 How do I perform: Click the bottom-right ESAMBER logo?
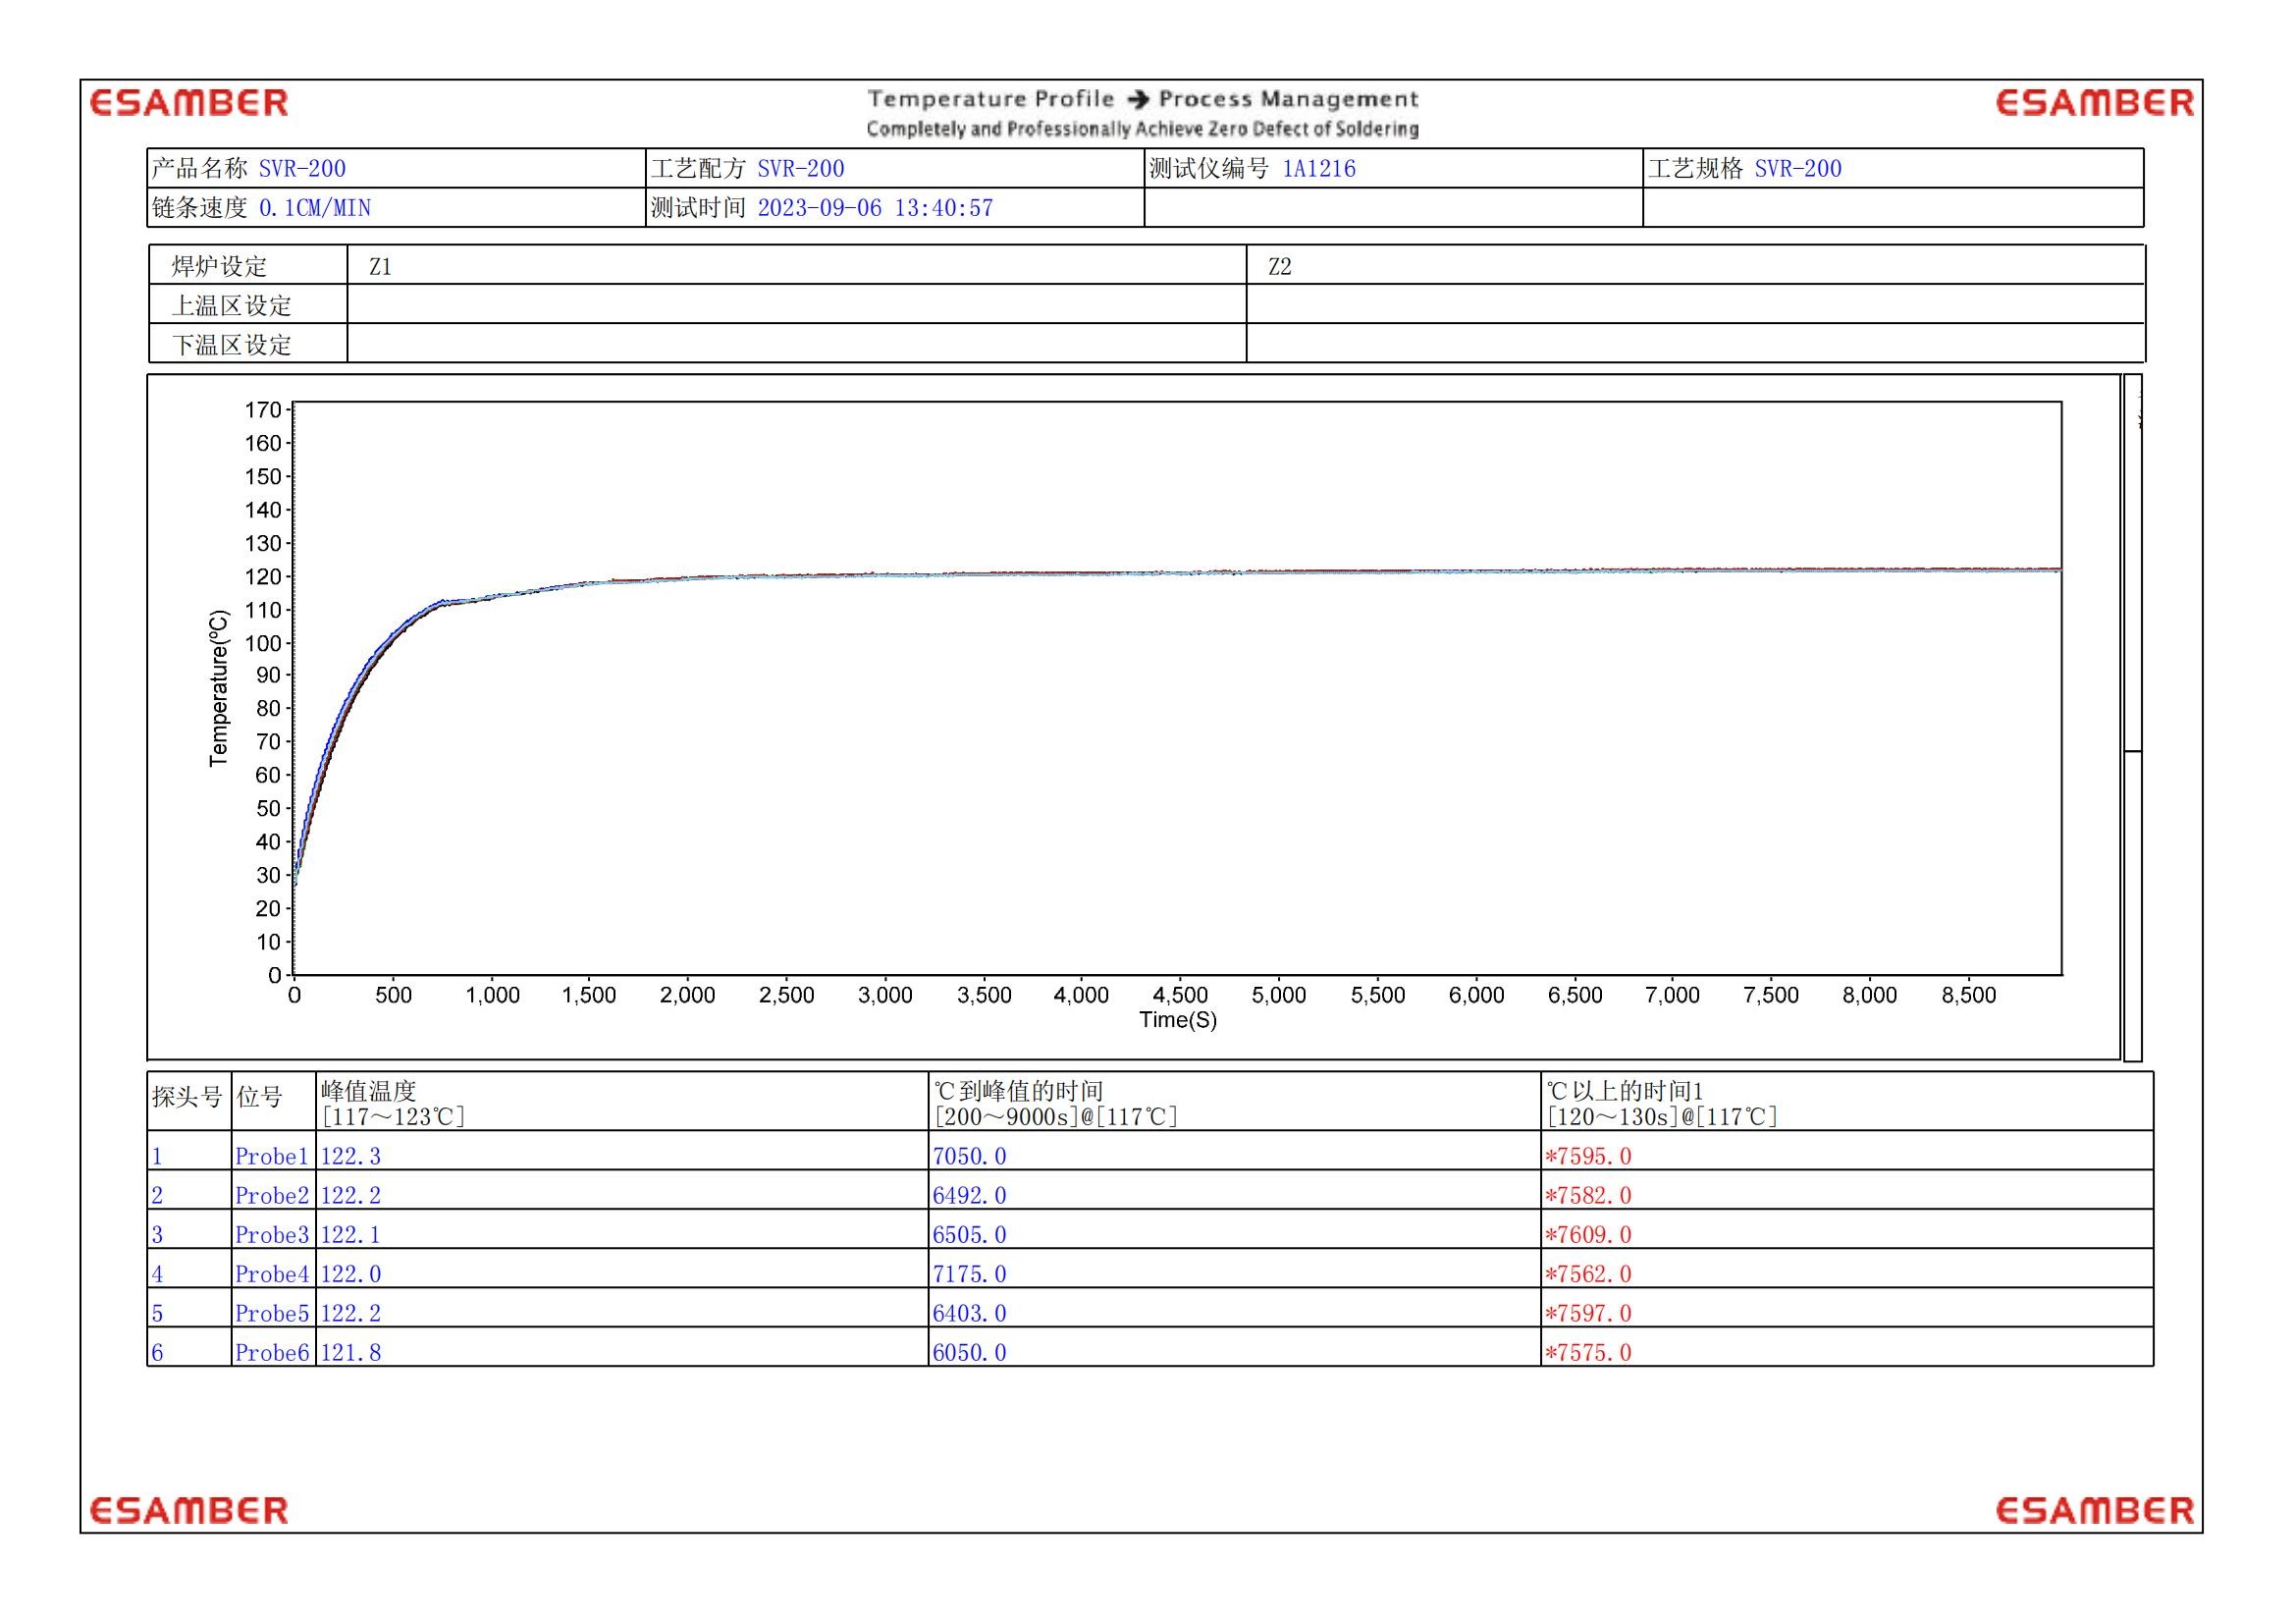point(2094,1510)
